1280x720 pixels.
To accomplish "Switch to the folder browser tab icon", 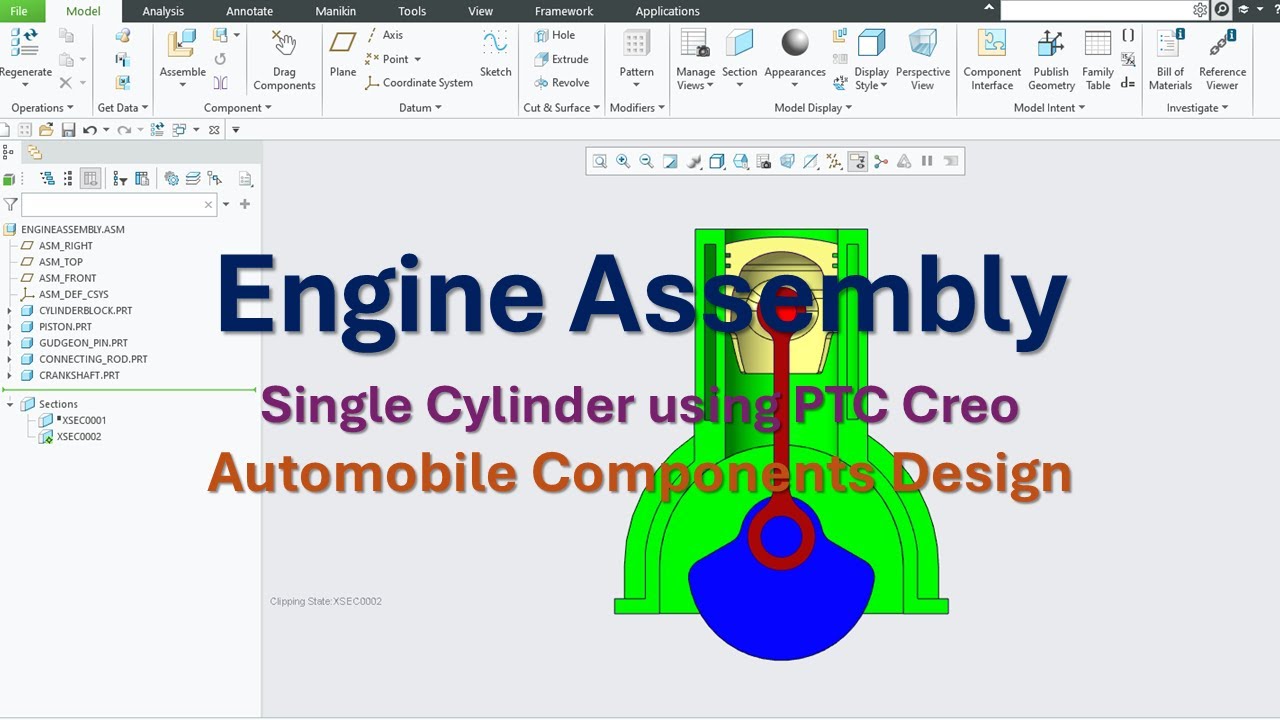I will coord(34,152).
